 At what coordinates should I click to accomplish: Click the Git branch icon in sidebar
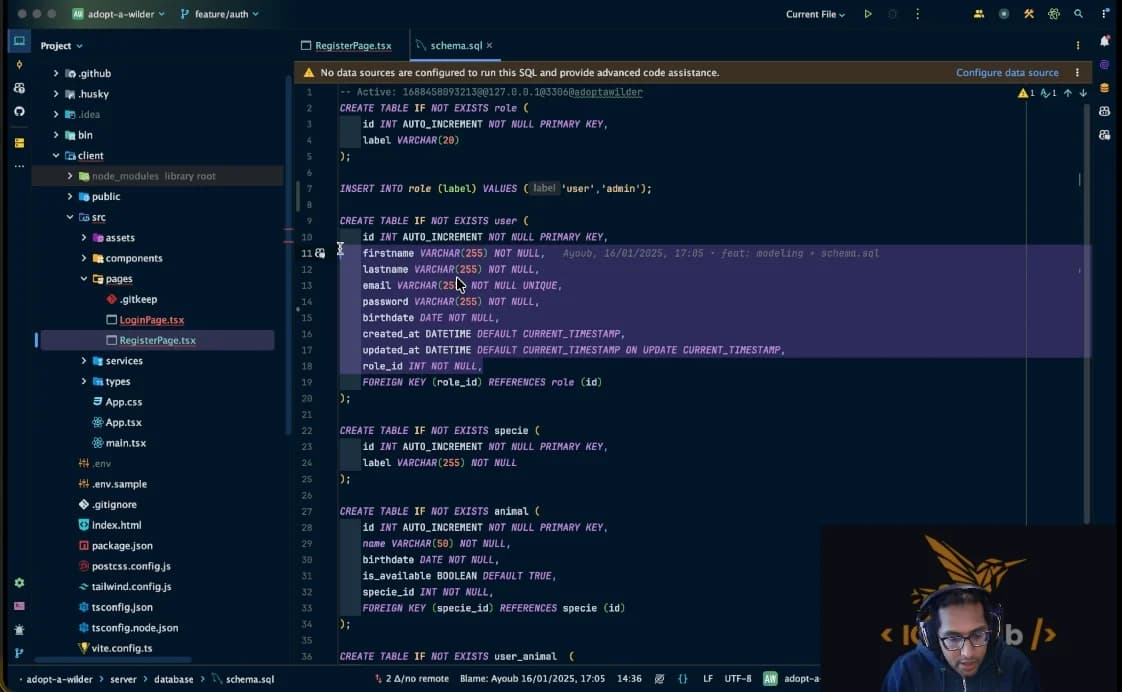tap(19, 653)
